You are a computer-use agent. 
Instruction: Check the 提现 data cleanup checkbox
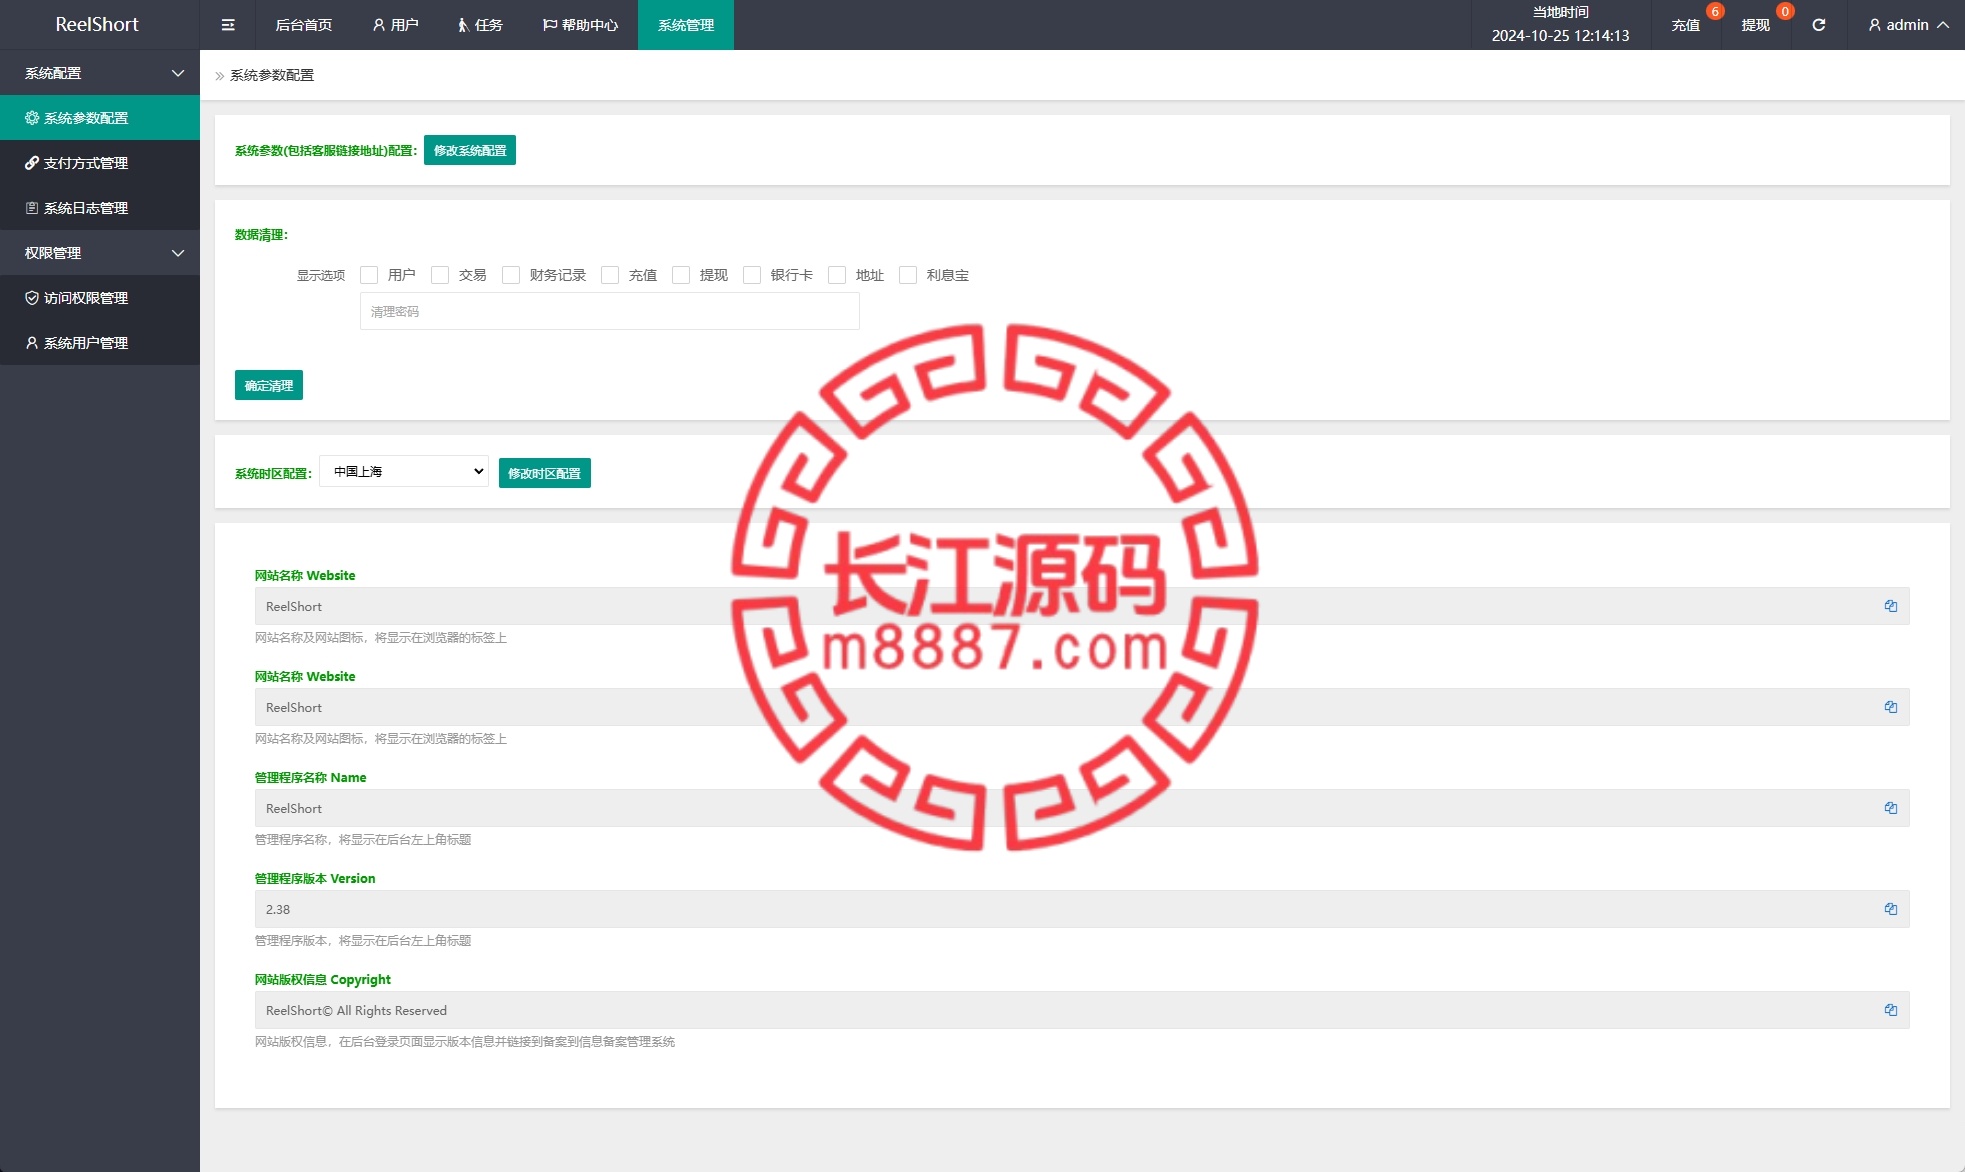pos(681,275)
